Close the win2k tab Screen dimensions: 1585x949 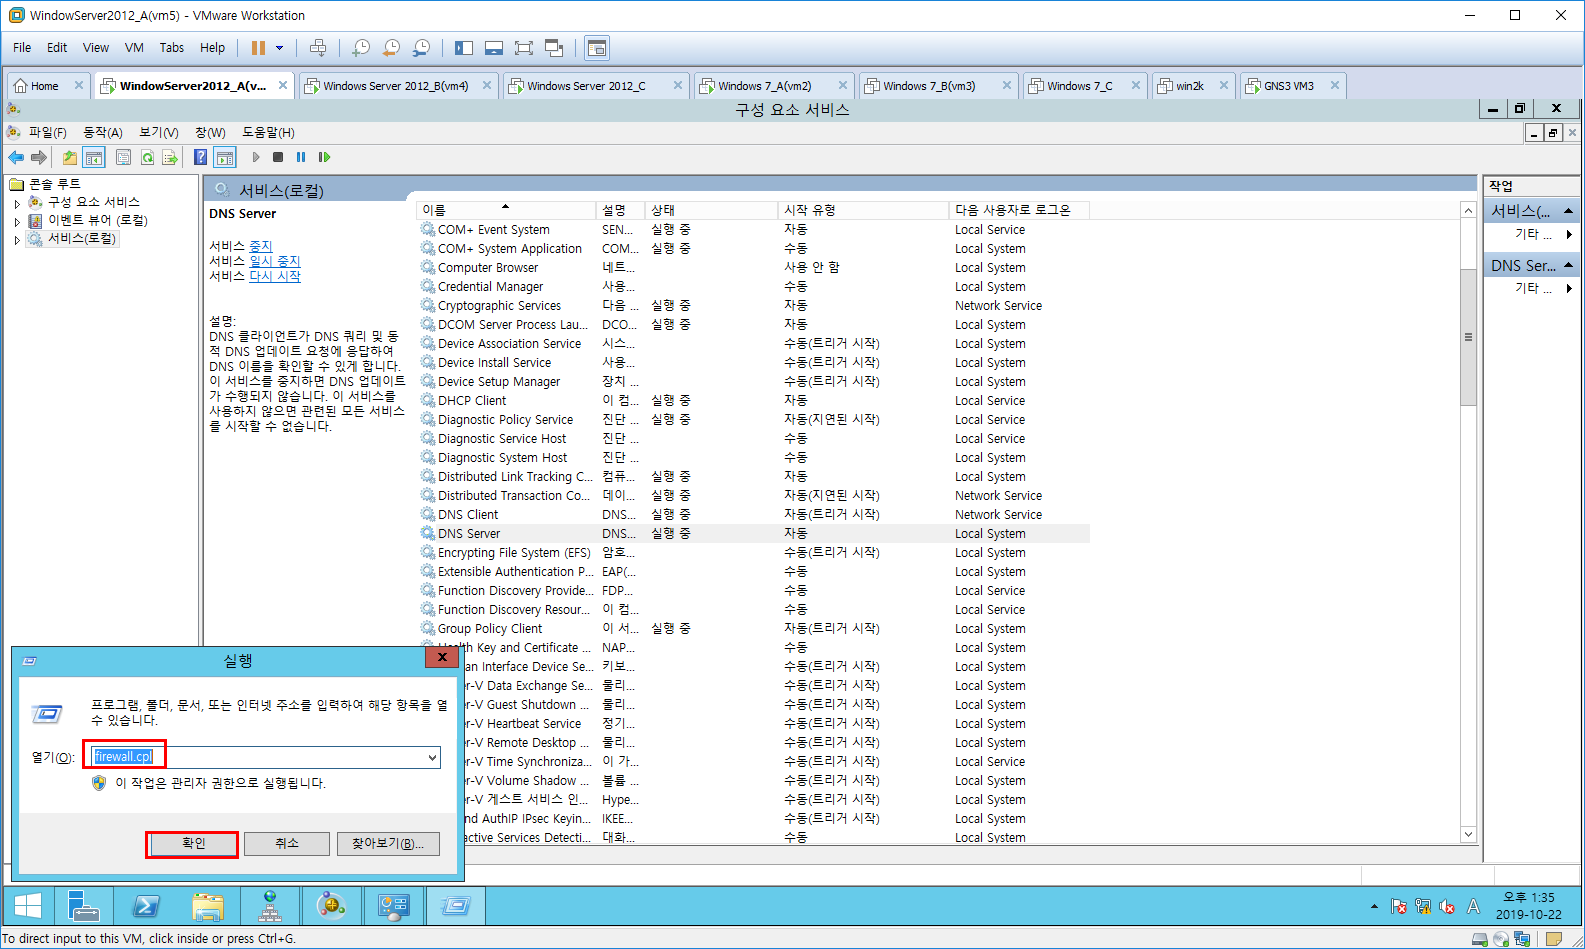(x=1223, y=86)
